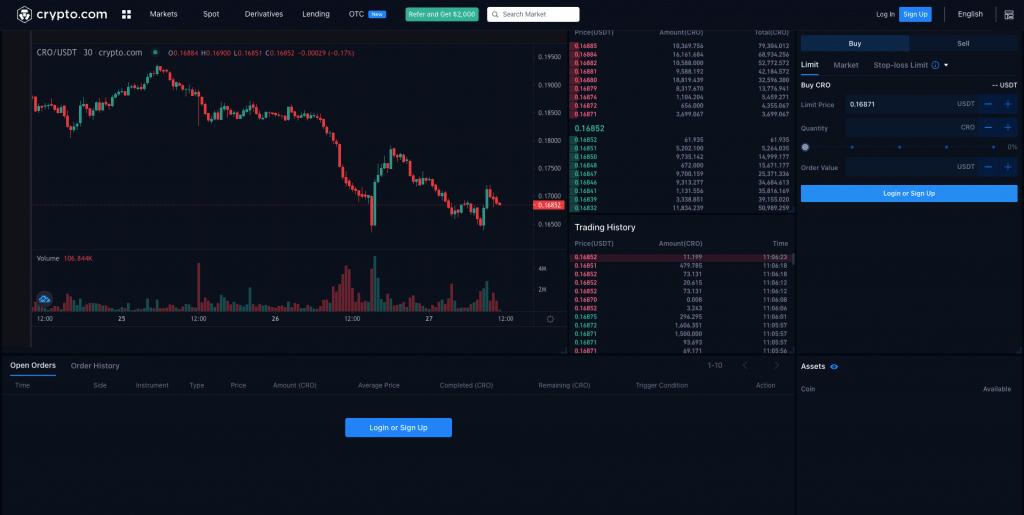The image size is (1024, 515).
Task: Click trade history row at 11:06:23
Action: (x=680, y=257)
